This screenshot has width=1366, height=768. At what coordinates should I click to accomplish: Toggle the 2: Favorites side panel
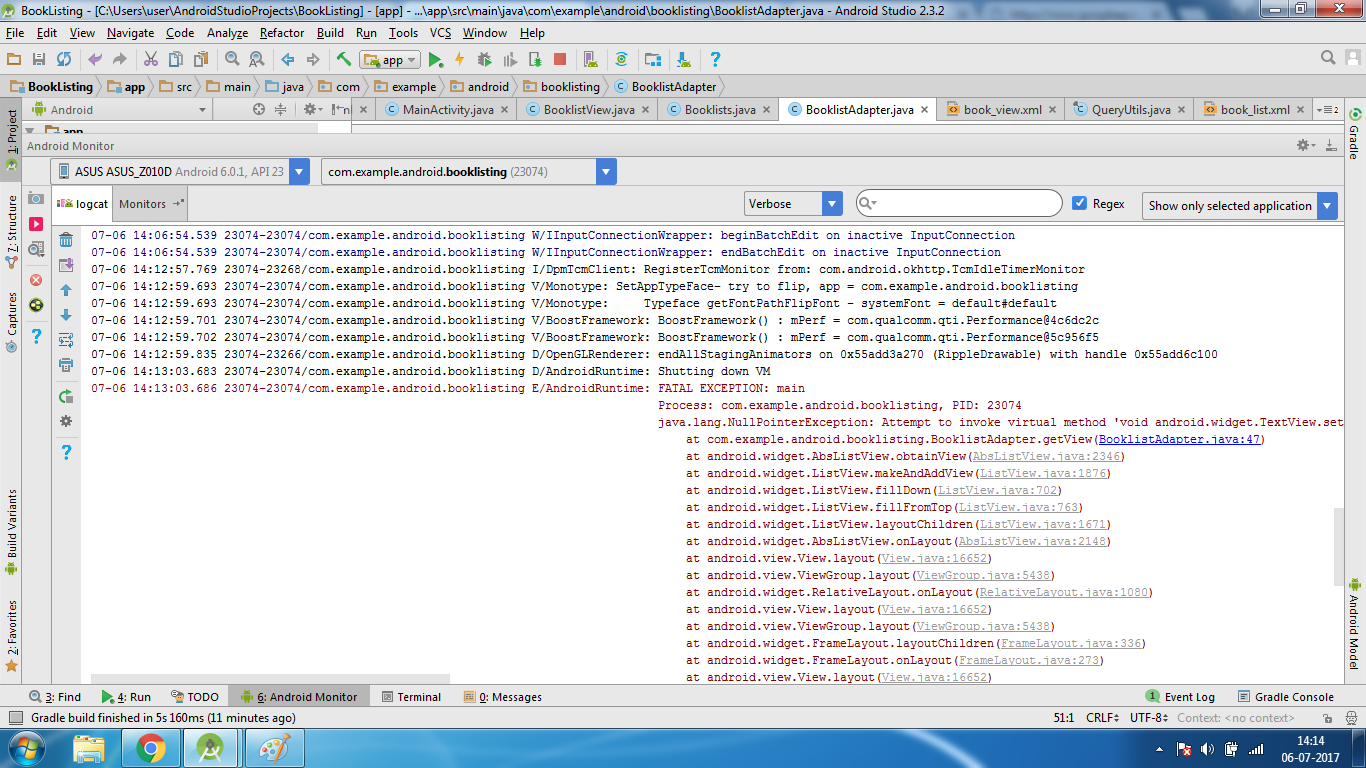12,635
